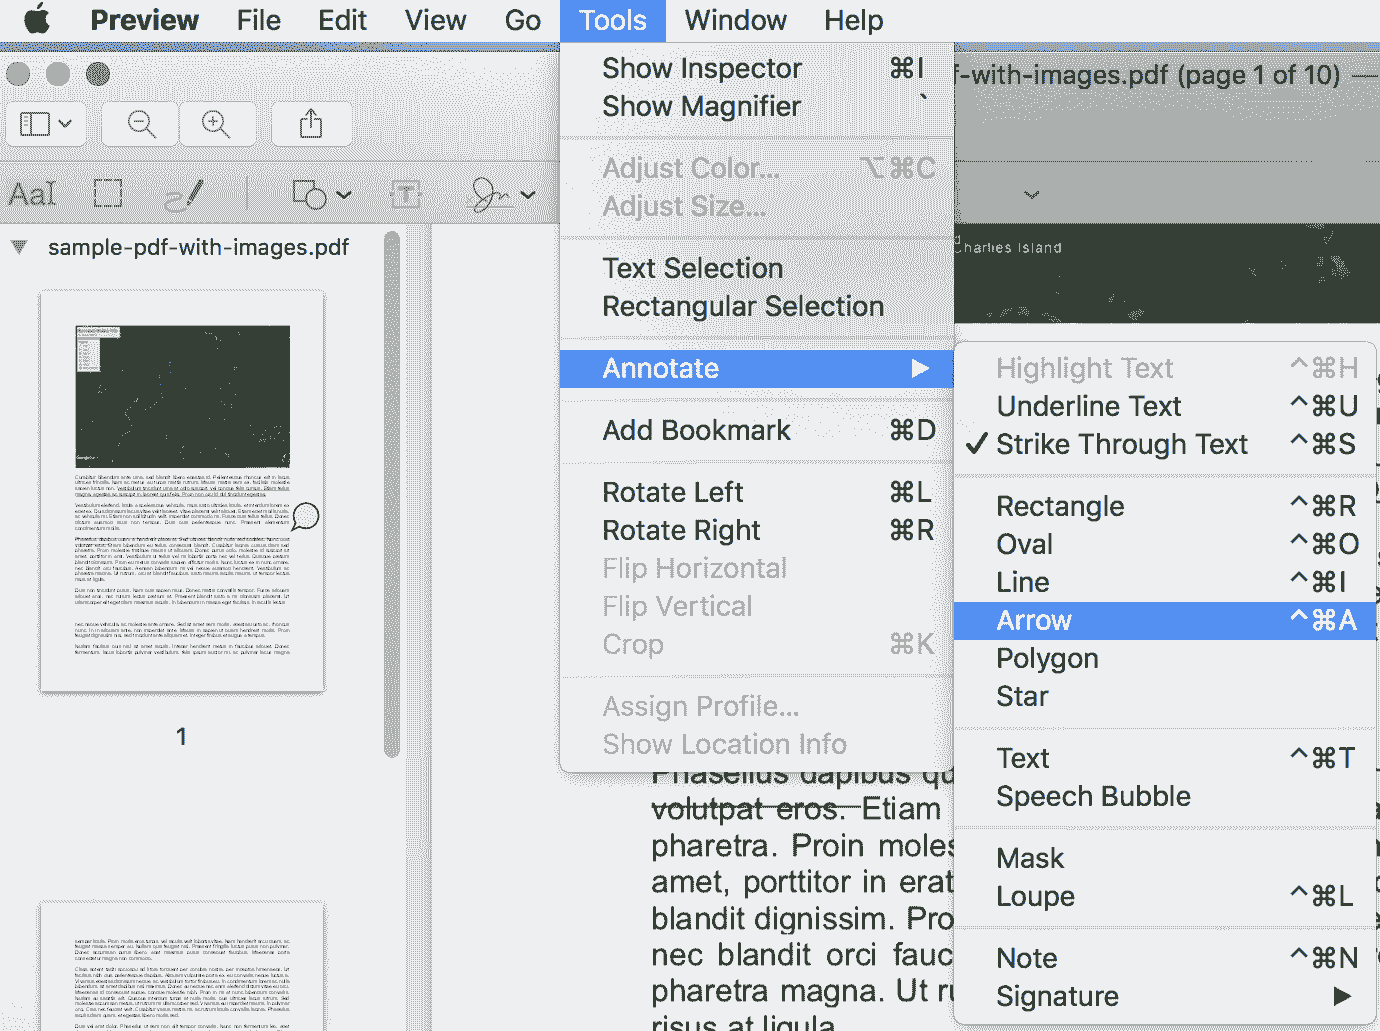Click the Share button in the toolbar

tap(311, 123)
